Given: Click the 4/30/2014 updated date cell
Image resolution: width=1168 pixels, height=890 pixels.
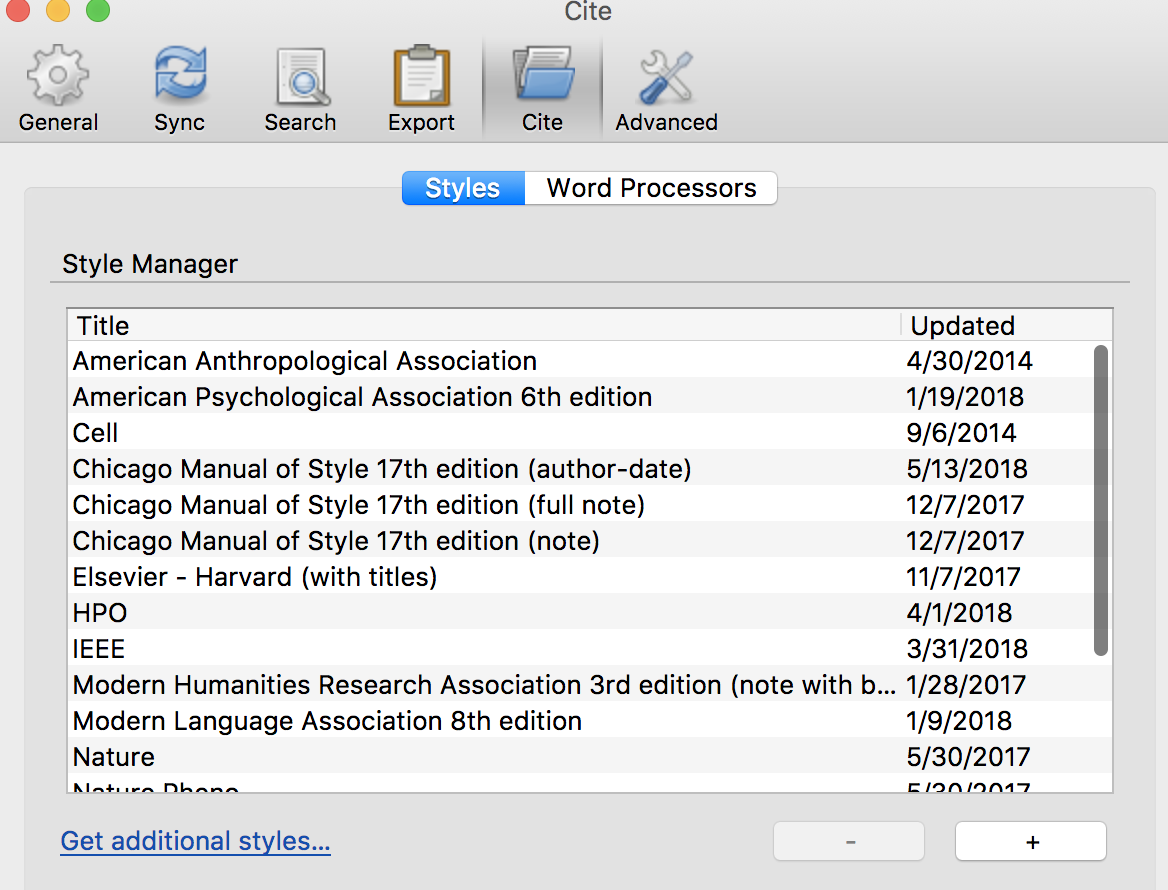Looking at the screenshot, I should pos(969,360).
